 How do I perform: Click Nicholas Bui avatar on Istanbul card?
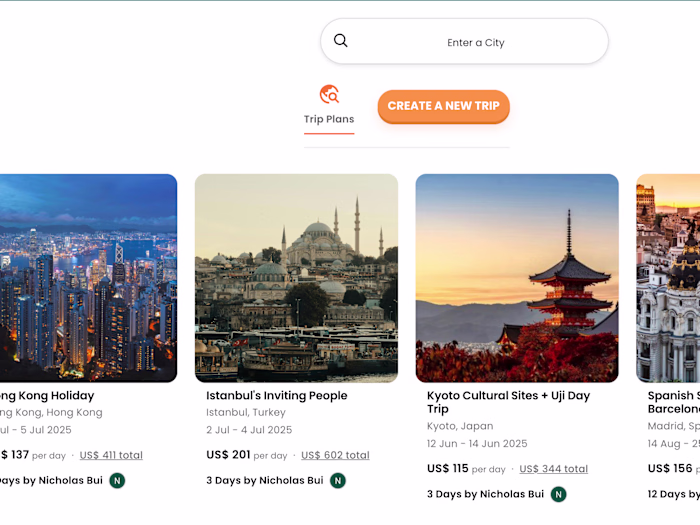[x=338, y=481]
